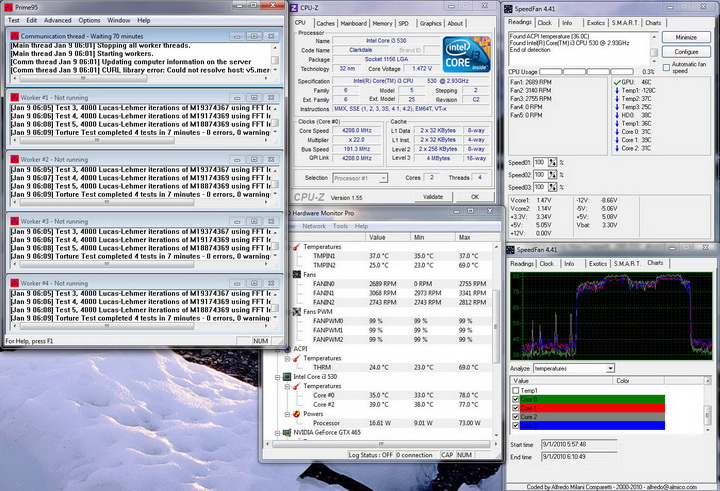The image size is (720, 491).
Task: Adjust Speed02 spinner arrows
Action: 552,175
